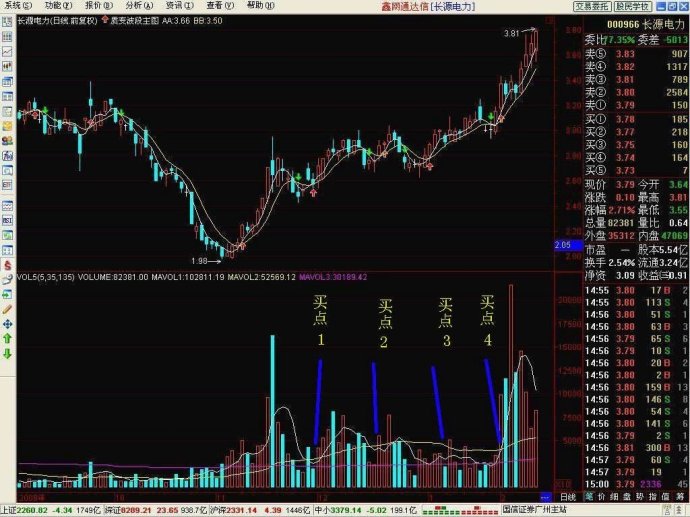This screenshot has height=517, width=690.
Task: Click the 交易委托 button
Action: click(592, 7)
